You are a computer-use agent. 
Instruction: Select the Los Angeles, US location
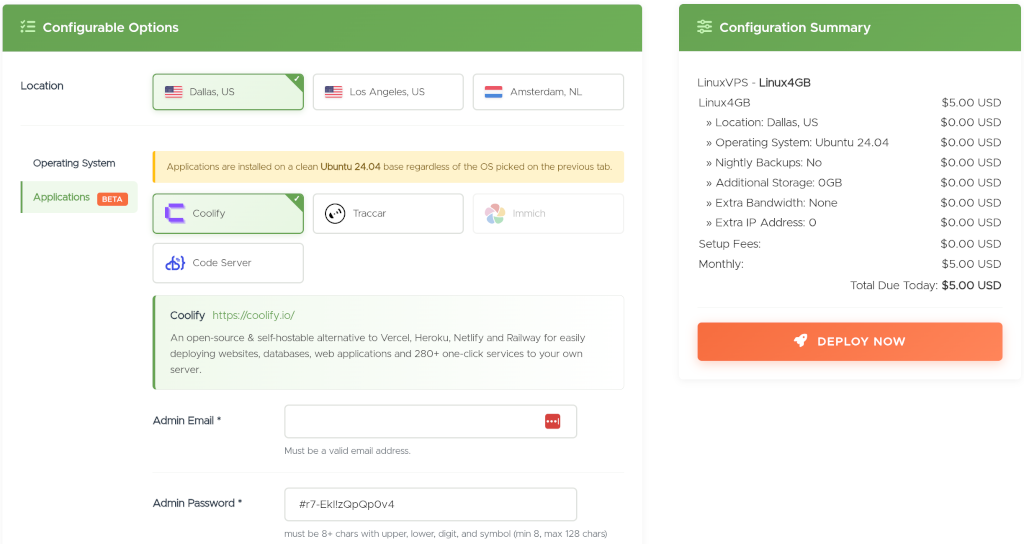tap(388, 92)
